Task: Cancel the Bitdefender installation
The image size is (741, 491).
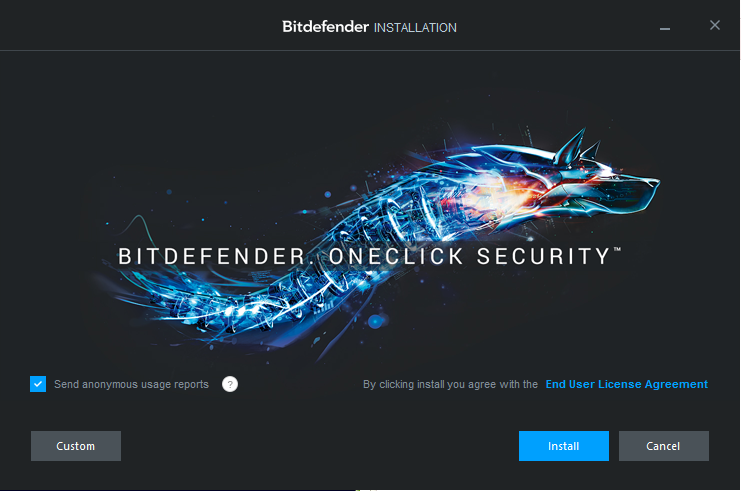Action: [663, 446]
